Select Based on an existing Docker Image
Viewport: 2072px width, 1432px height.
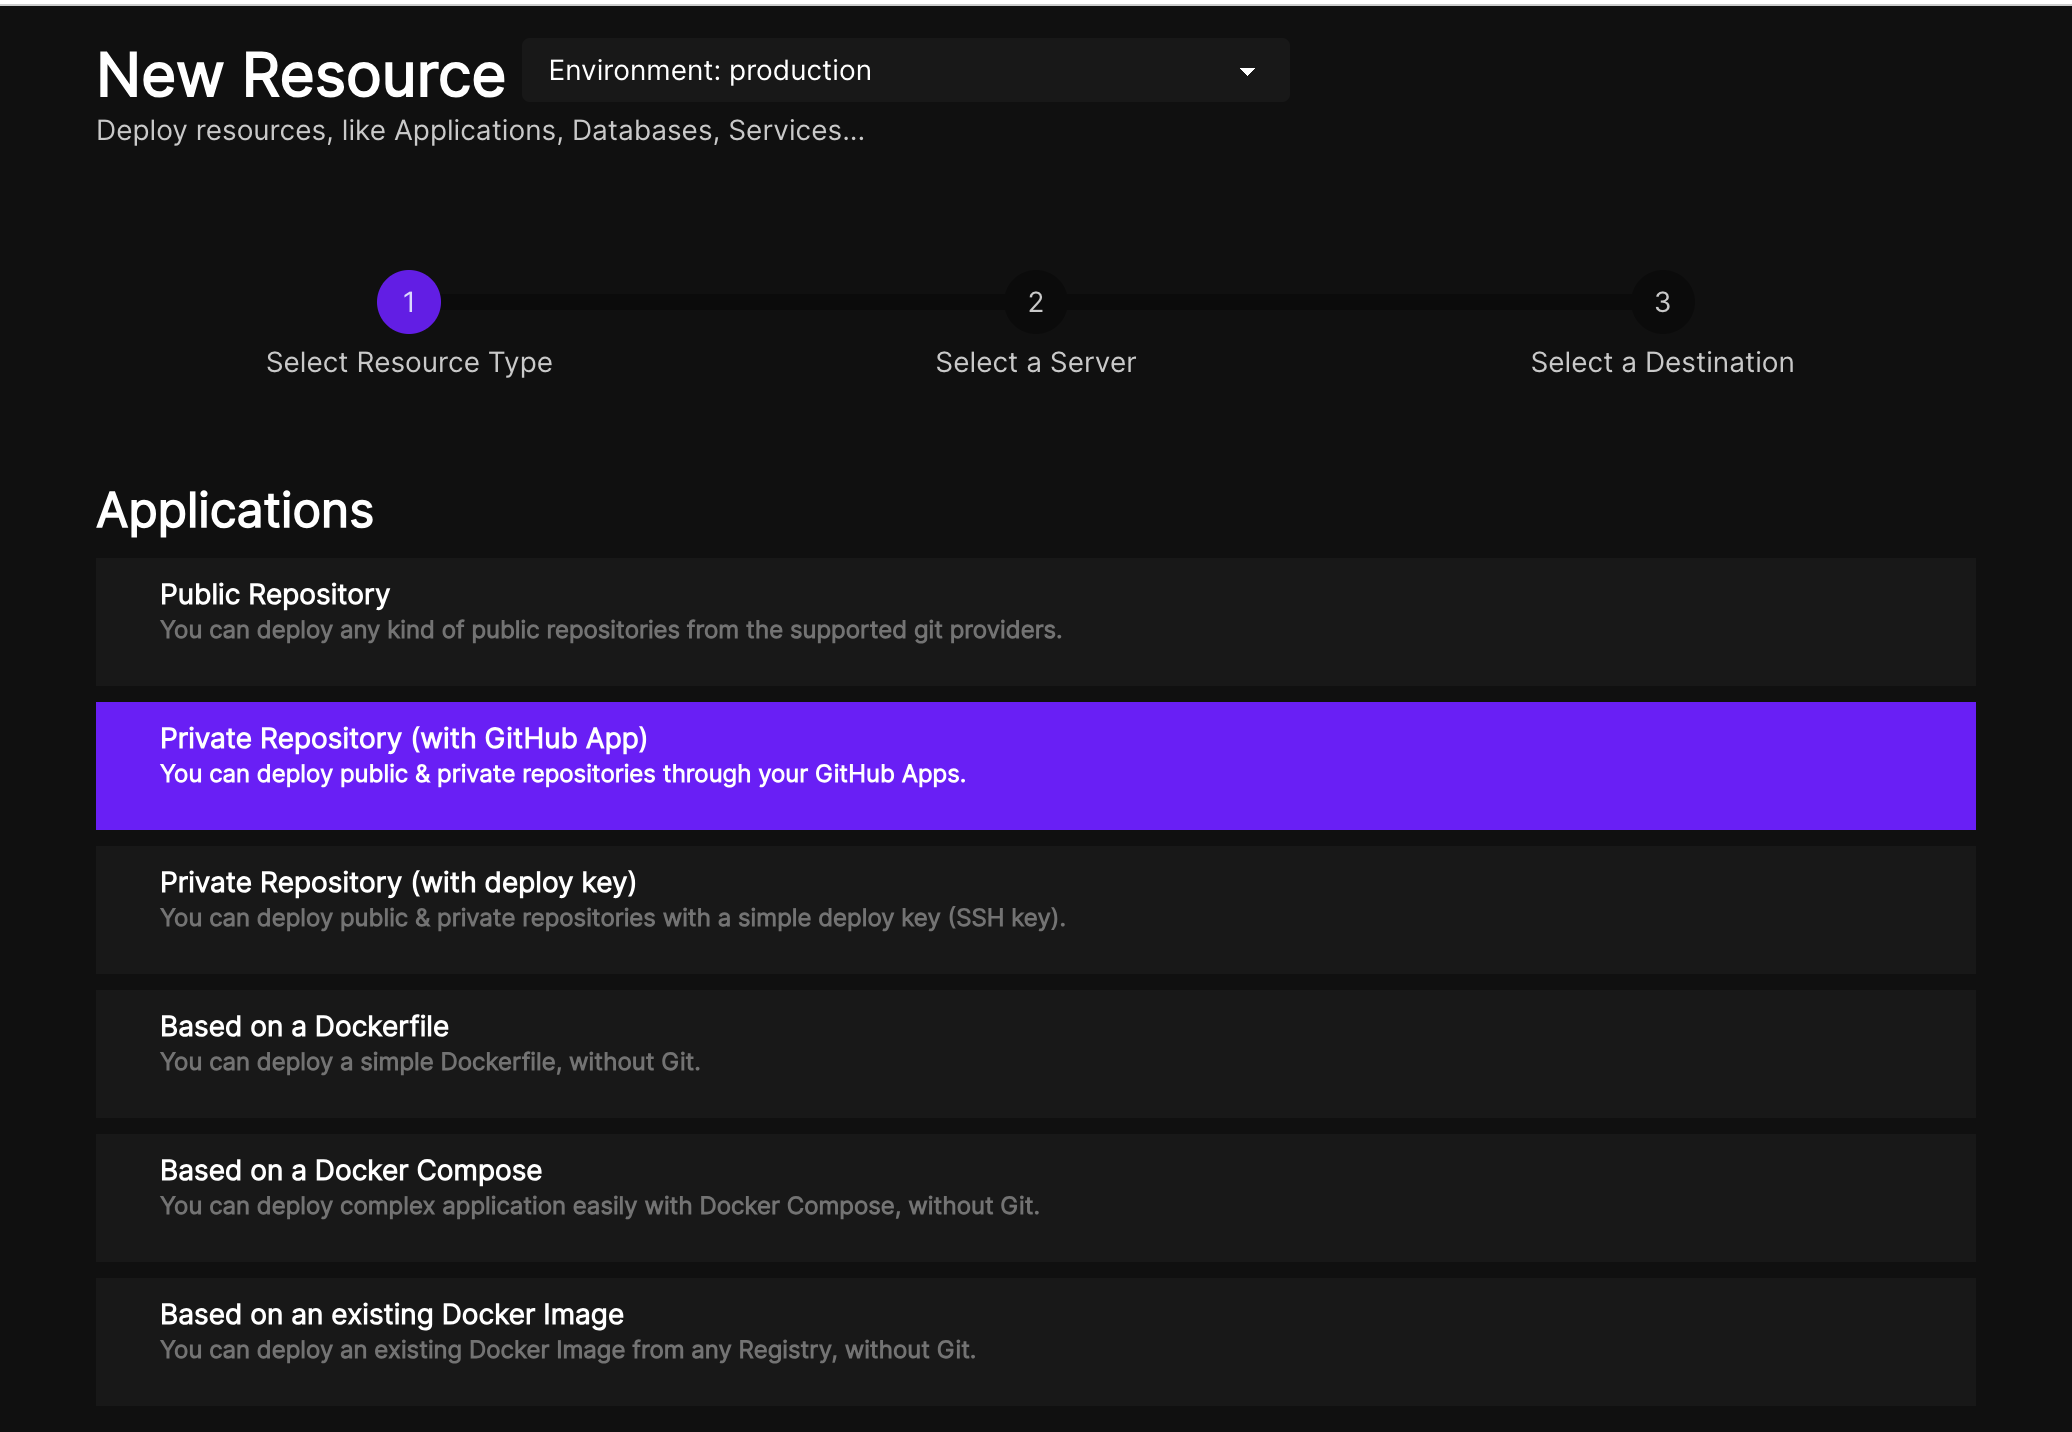click(x=391, y=1315)
